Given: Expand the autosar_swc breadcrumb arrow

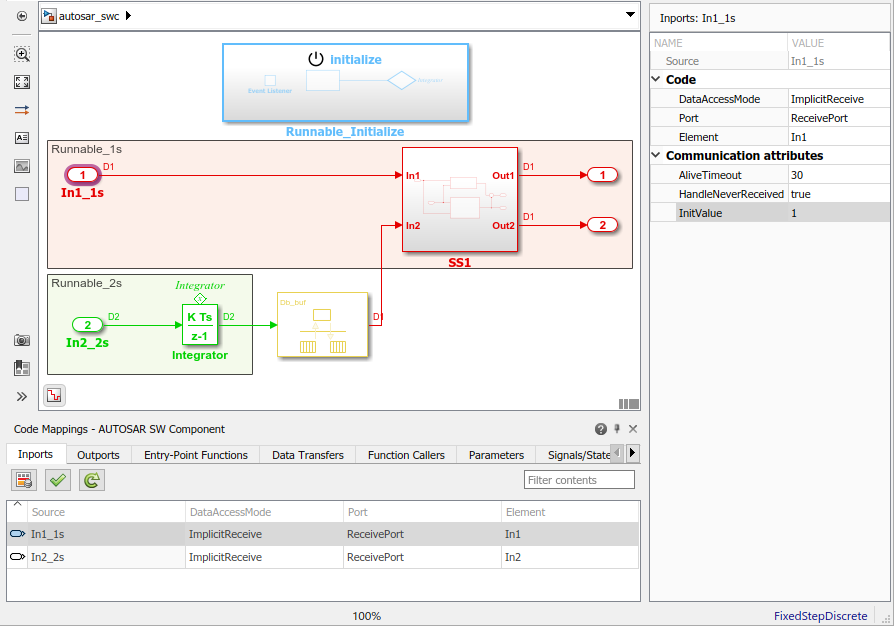Looking at the screenshot, I should tap(128, 16).
